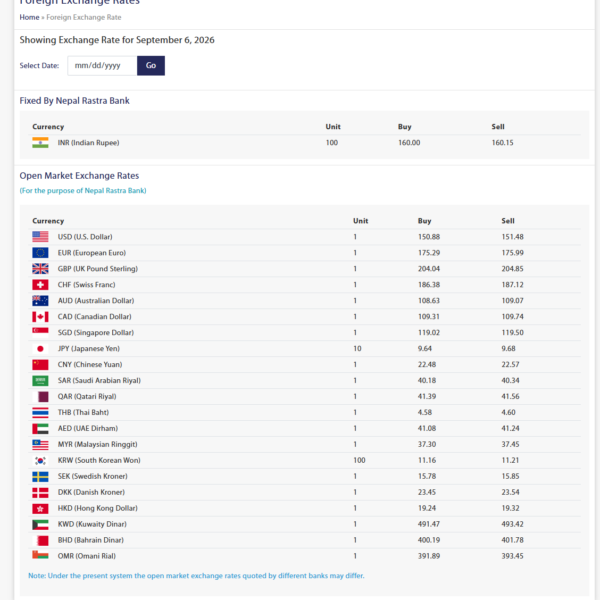Viewport: 600px width, 600px height.
Task: Click the Canadian flag icon for CAD
Action: pos(40,317)
